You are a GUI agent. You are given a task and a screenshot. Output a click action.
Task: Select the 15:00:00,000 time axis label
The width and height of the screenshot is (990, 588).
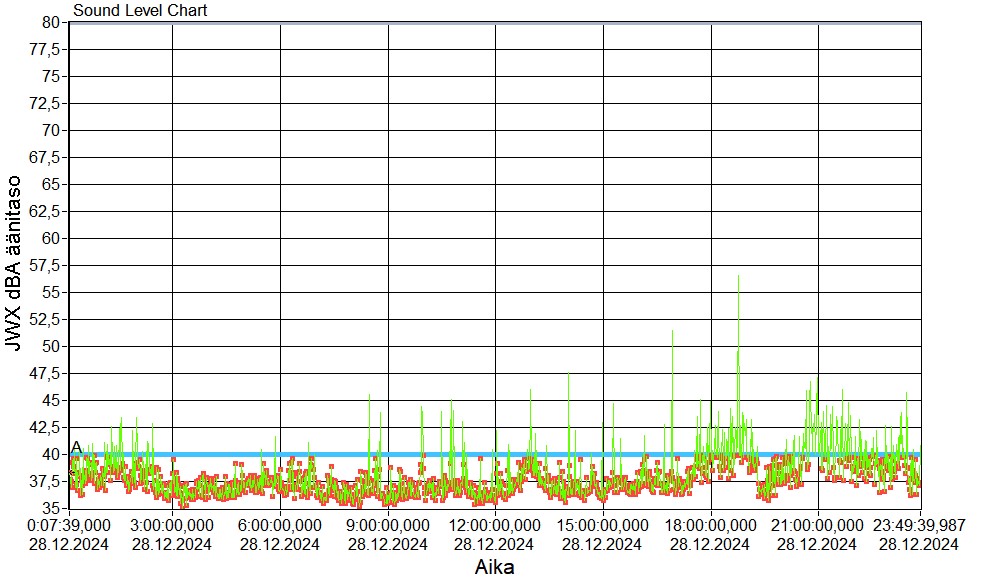(603, 525)
